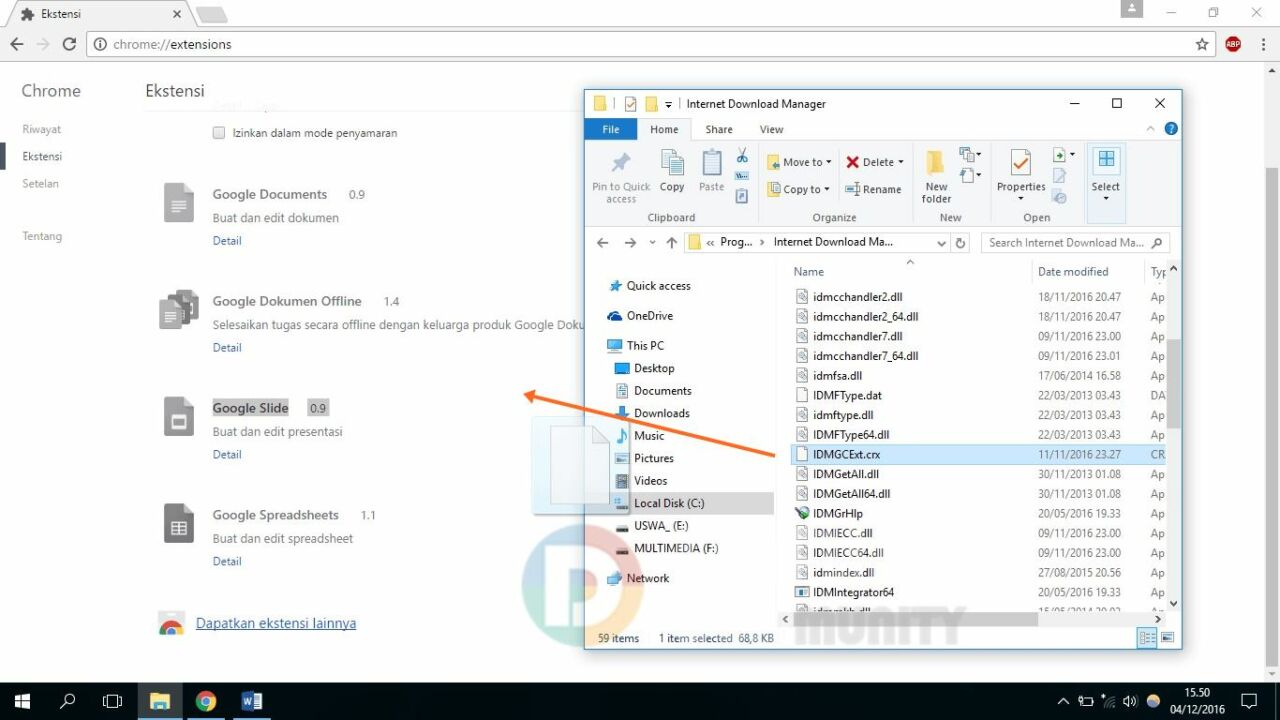Refresh the Explorer folder view

pos(961,243)
